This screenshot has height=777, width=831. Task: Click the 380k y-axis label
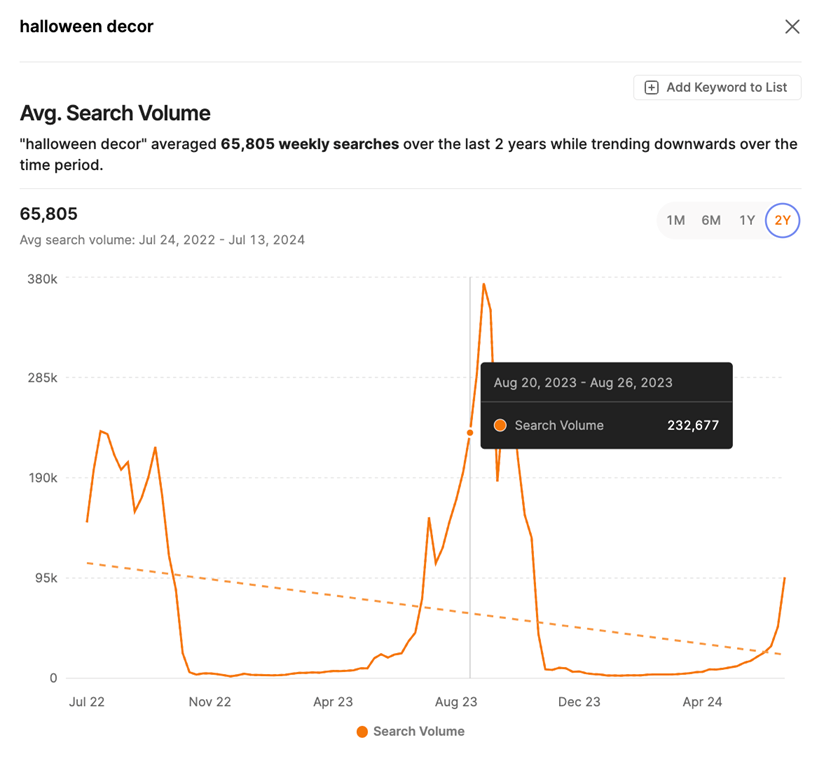41,279
